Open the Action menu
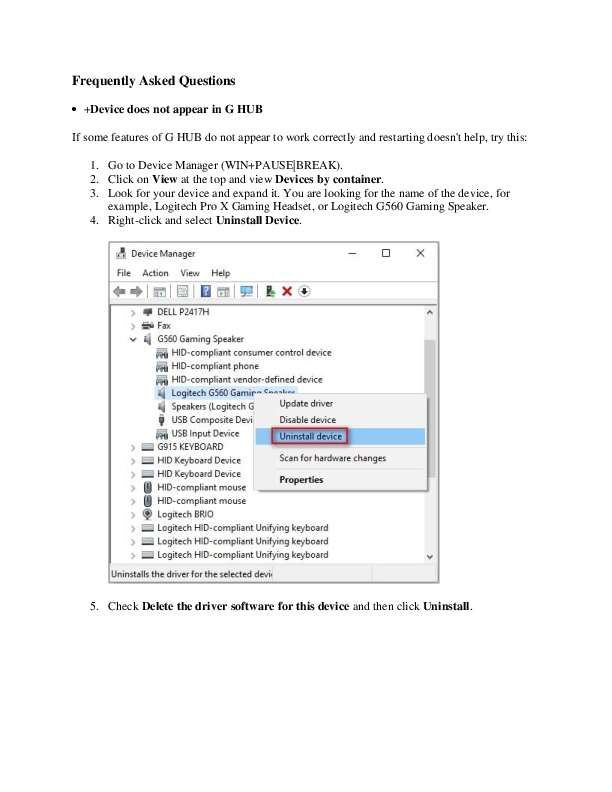This screenshot has width=612, height=792. pyautogui.click(x=155, y=273)
